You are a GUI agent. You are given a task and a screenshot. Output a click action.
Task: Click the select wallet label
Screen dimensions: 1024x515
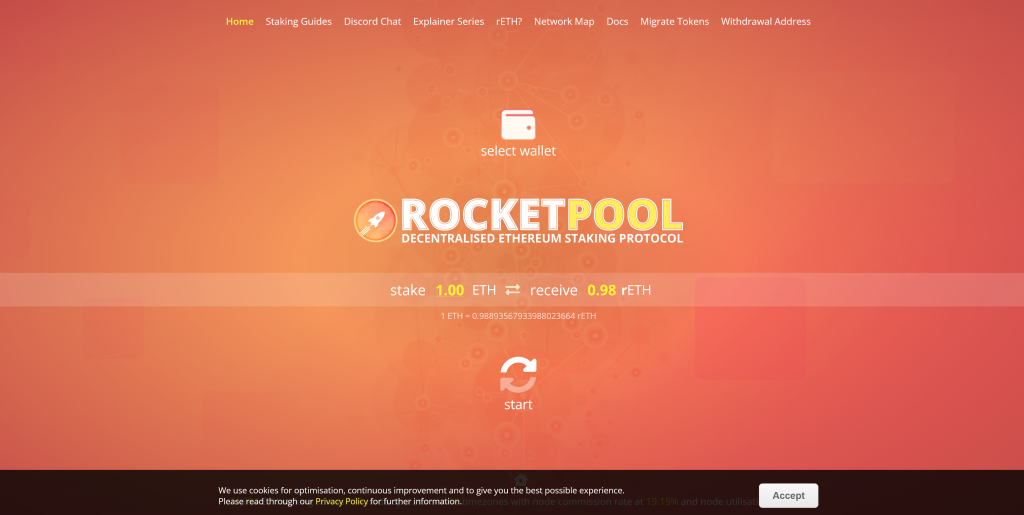pyautogui.click(x=518, y=151)
